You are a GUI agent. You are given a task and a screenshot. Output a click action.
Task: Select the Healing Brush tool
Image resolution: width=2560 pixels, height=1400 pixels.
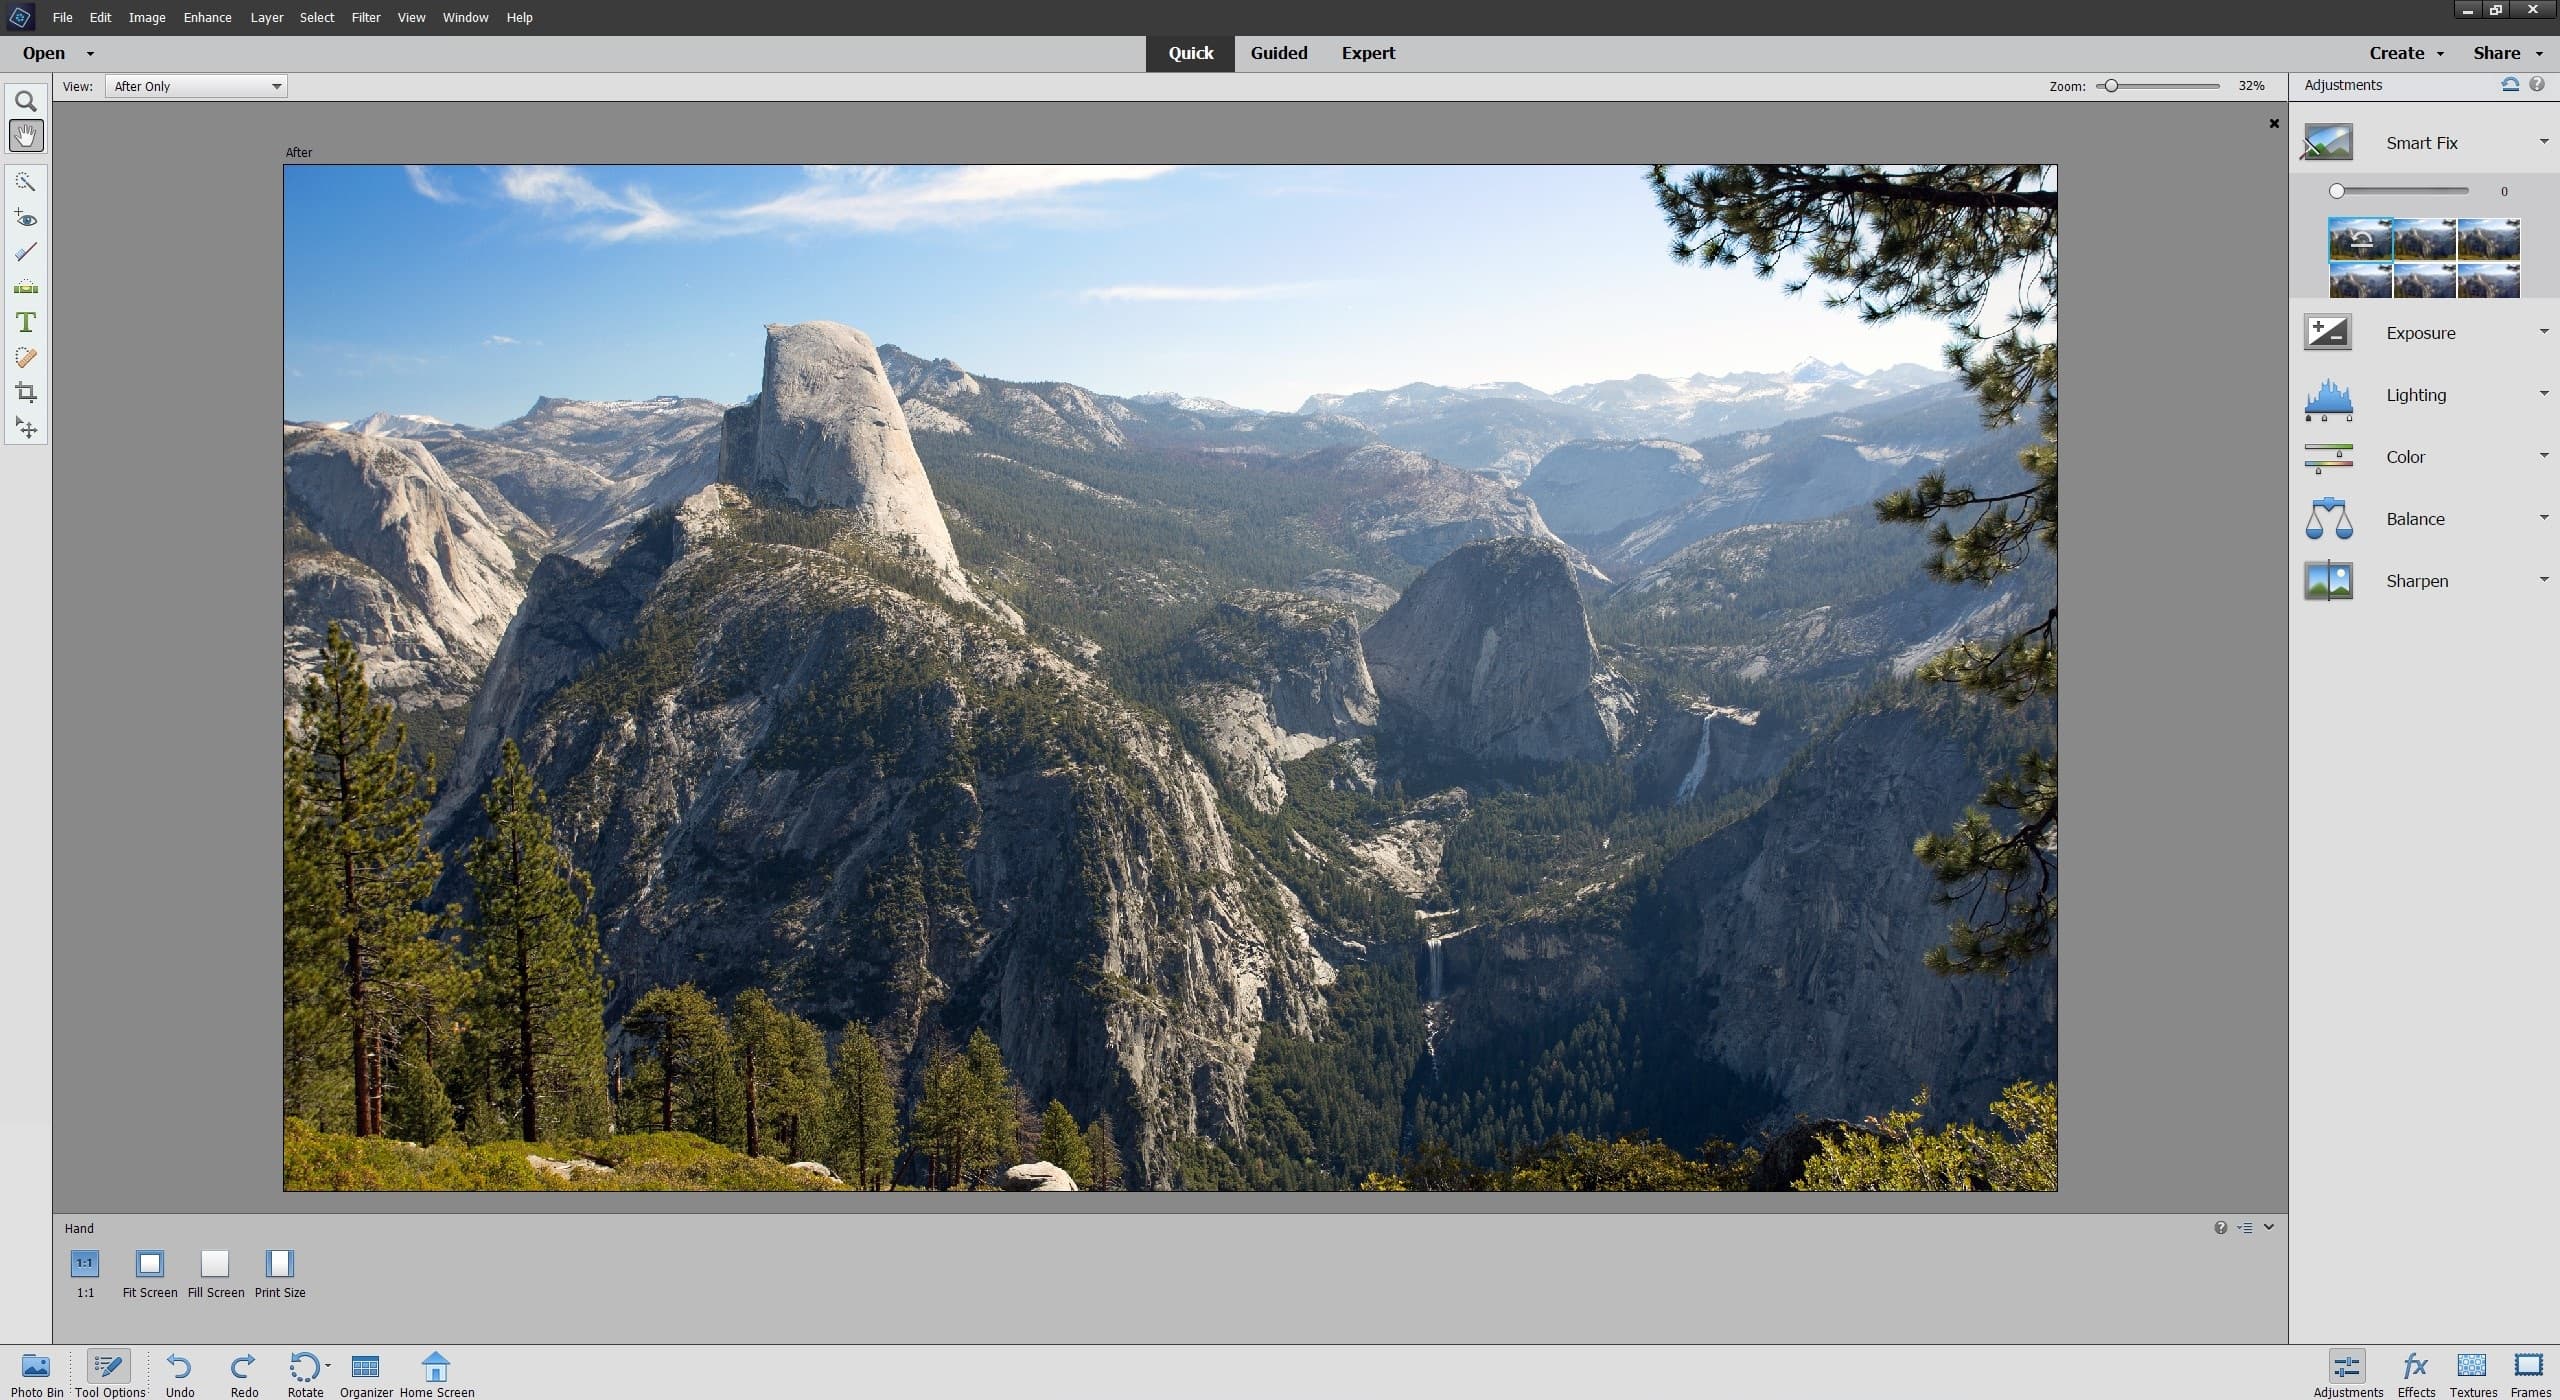24,359
